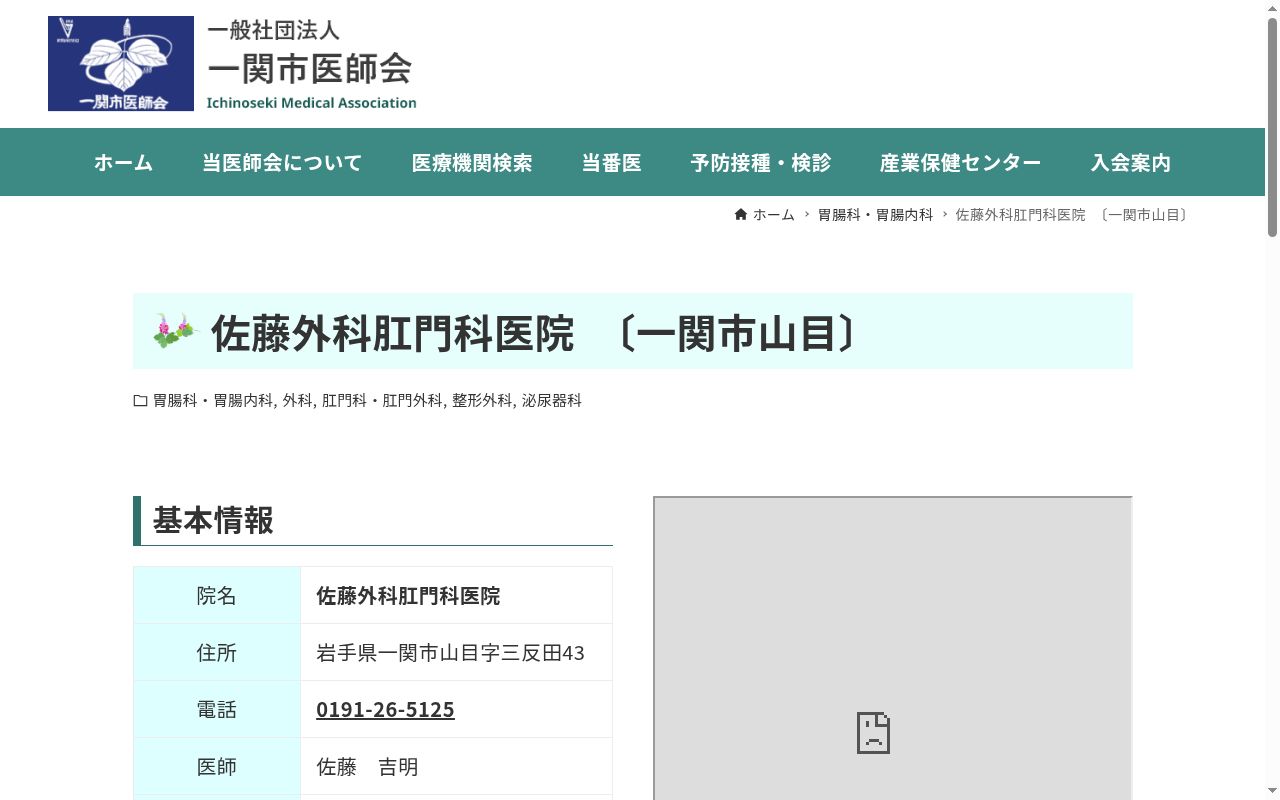Click the 院名 table header cell

pos(217,595)
